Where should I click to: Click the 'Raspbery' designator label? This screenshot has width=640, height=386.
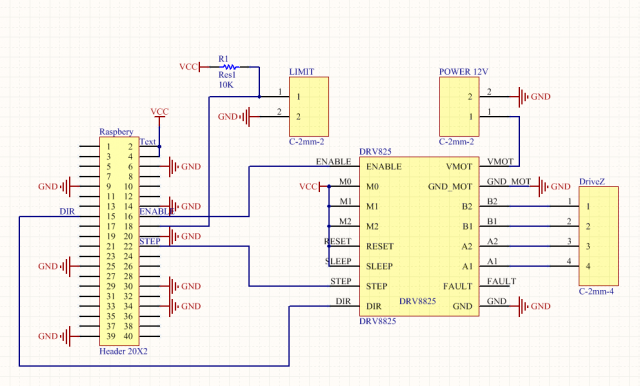tap(116, 132)
